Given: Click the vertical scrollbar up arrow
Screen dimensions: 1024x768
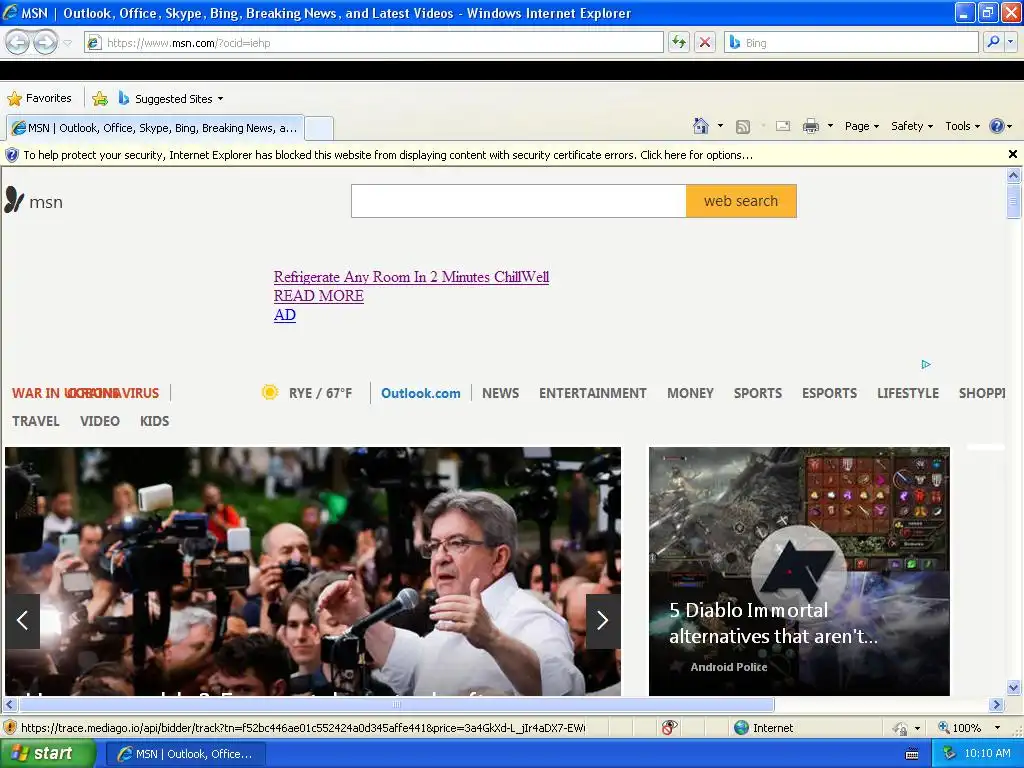Looking at the screenshot, I should 1013,175.
